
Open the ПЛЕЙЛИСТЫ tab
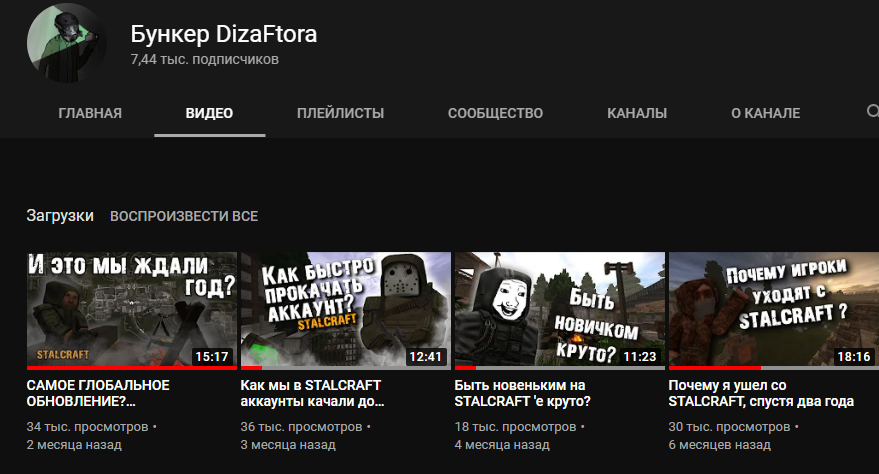coord(340,113)
